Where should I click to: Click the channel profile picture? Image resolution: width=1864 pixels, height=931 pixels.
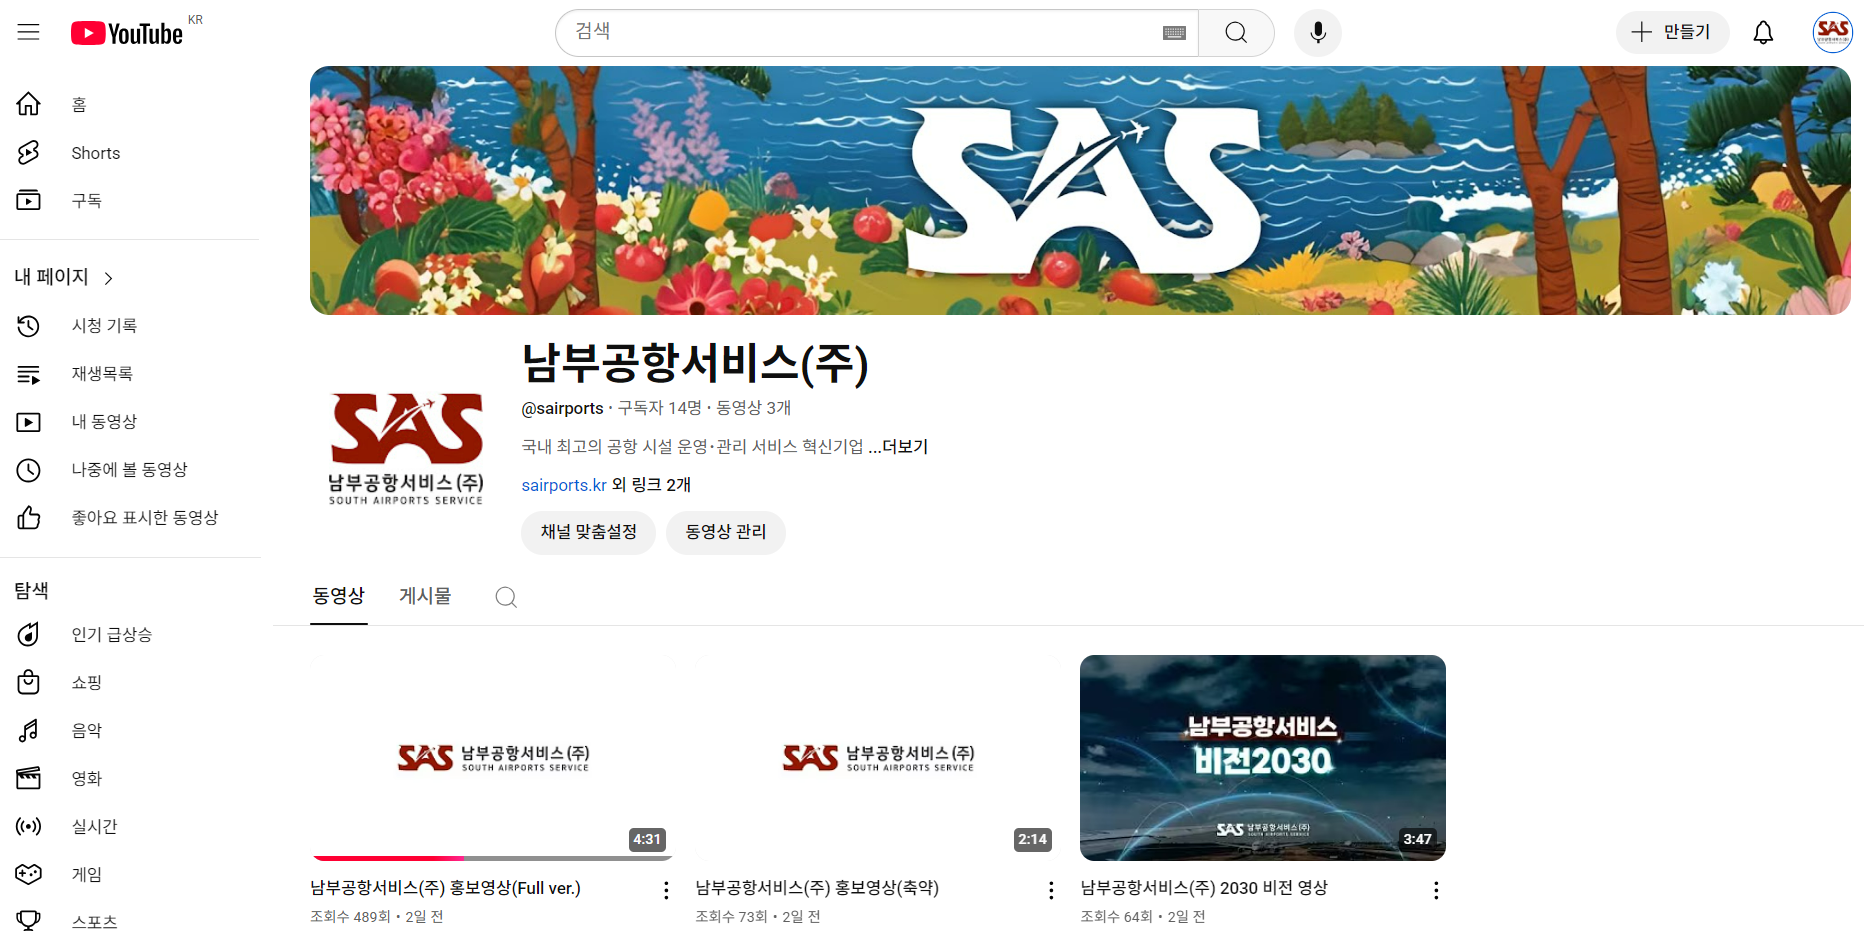pyautogui.click(x=407, y=447)
